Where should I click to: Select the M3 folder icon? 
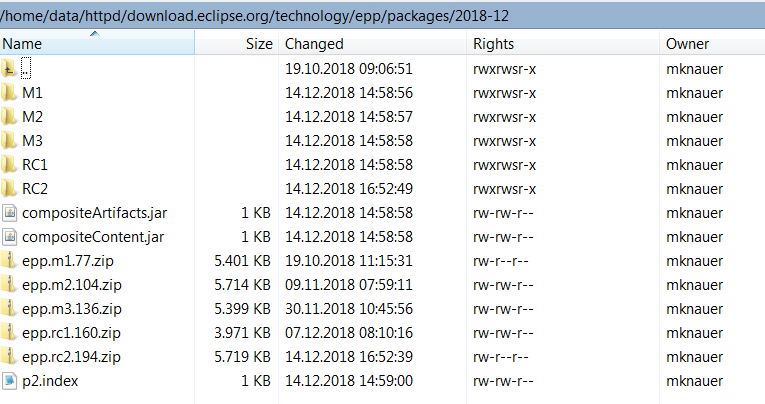click(10, 141)
